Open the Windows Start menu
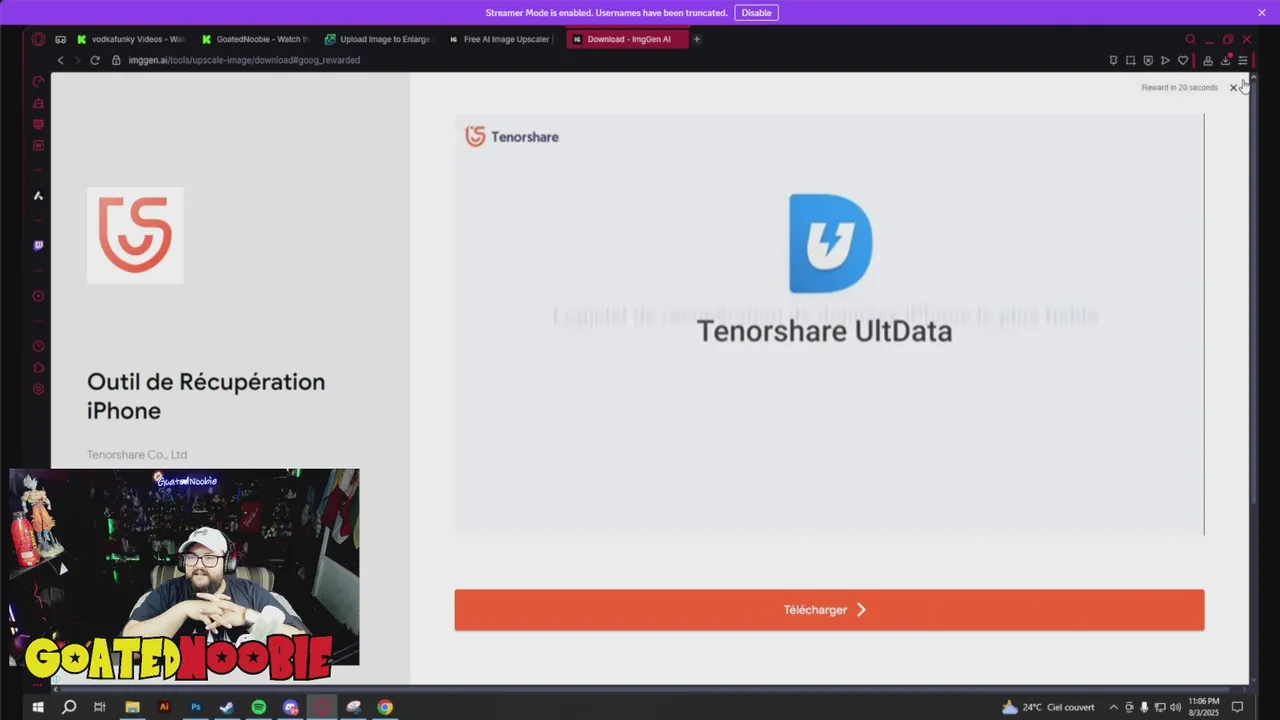 tap(38, 707)
